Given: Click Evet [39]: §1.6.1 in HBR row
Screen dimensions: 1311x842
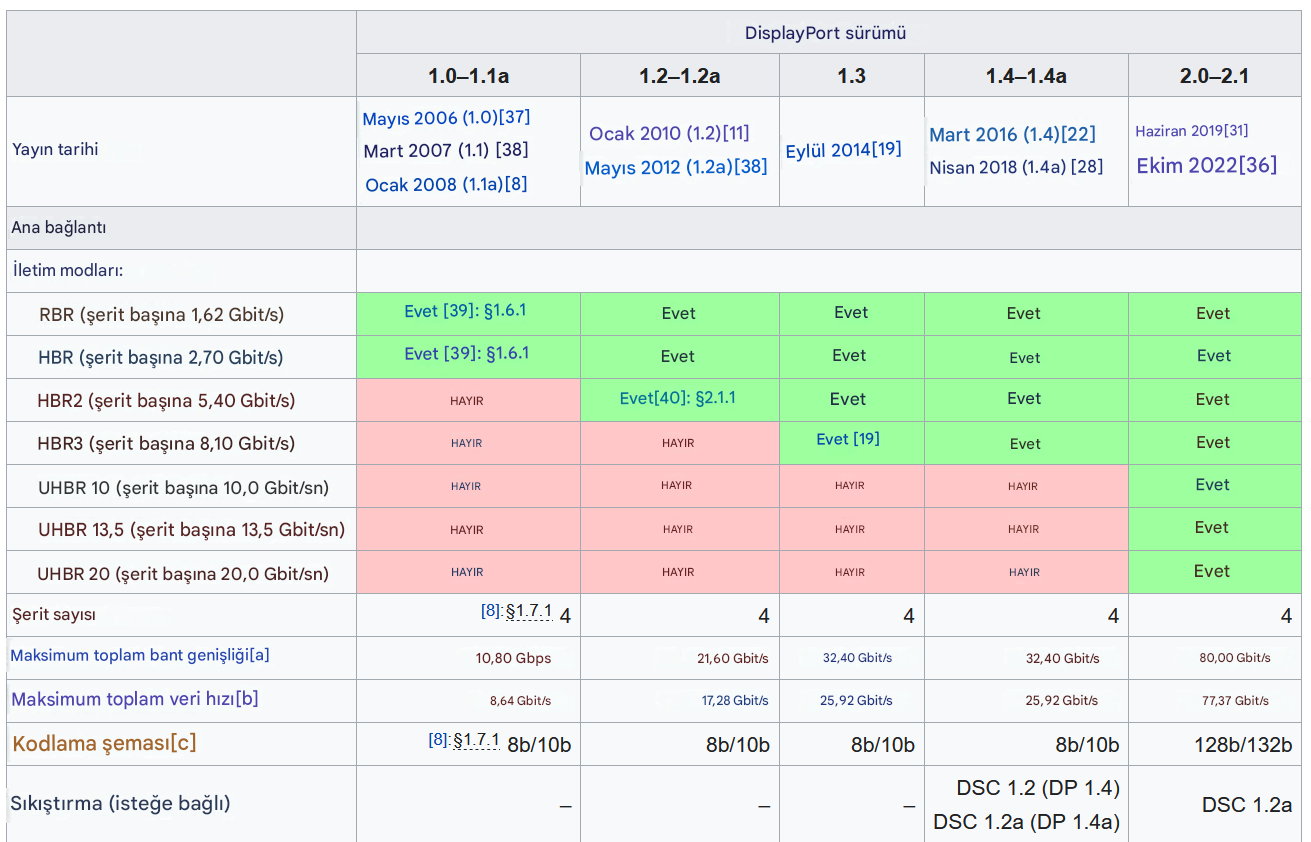Looking at the screenshot, I should (x=466, y=353).
